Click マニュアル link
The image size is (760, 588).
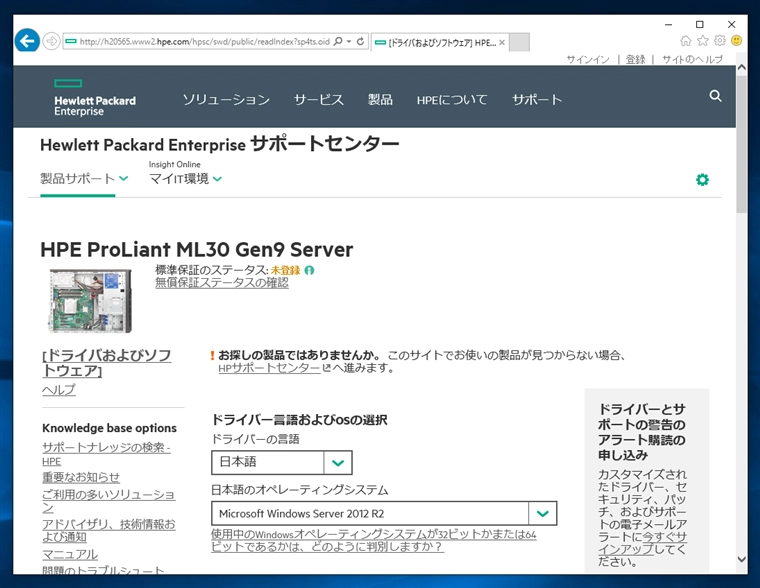pyautogui.click(x=70, y=555)
